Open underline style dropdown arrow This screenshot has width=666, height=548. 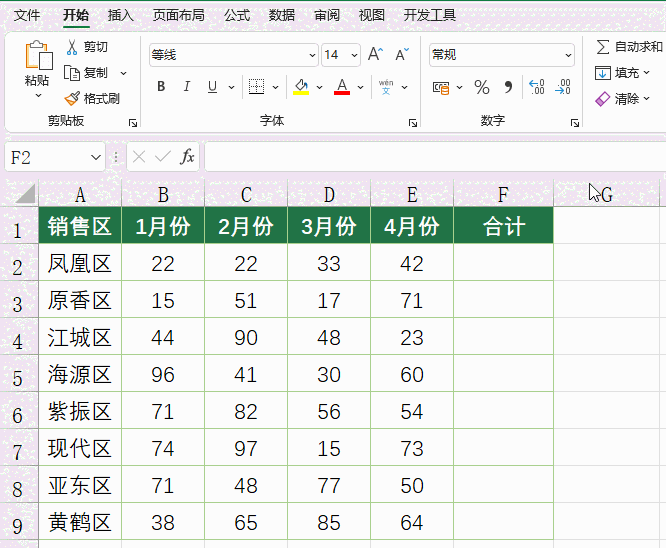pyautogui.click(x=231, y=87)
